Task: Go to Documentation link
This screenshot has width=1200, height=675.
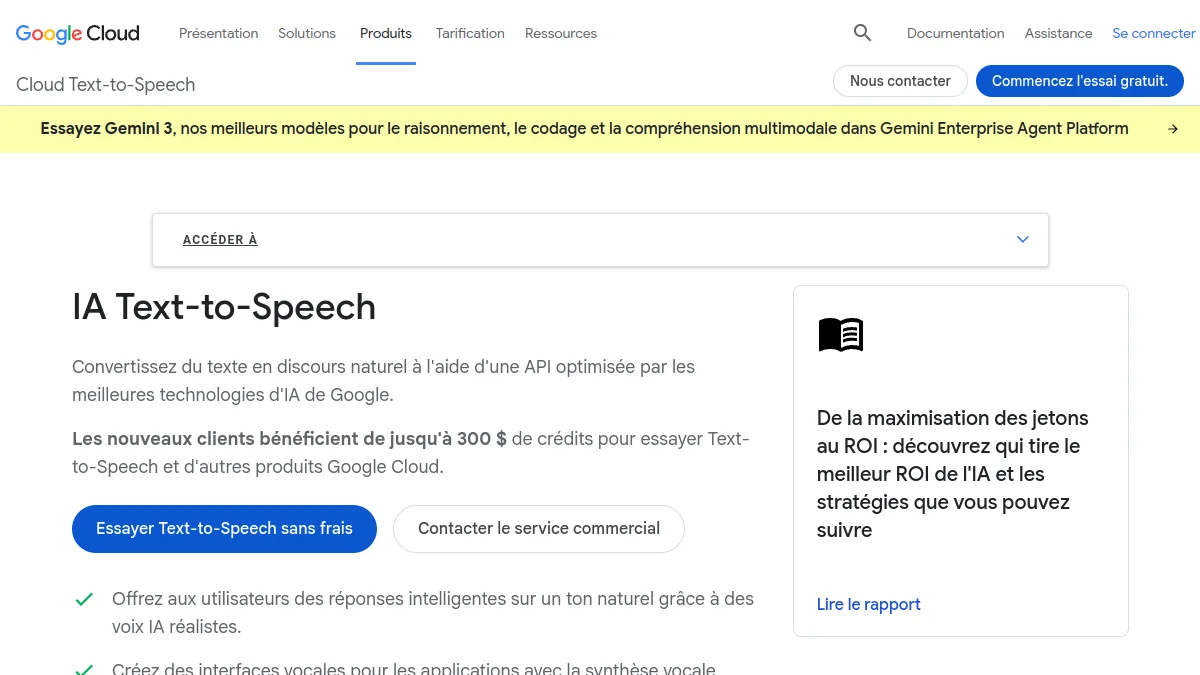Action: coord(955,33)
